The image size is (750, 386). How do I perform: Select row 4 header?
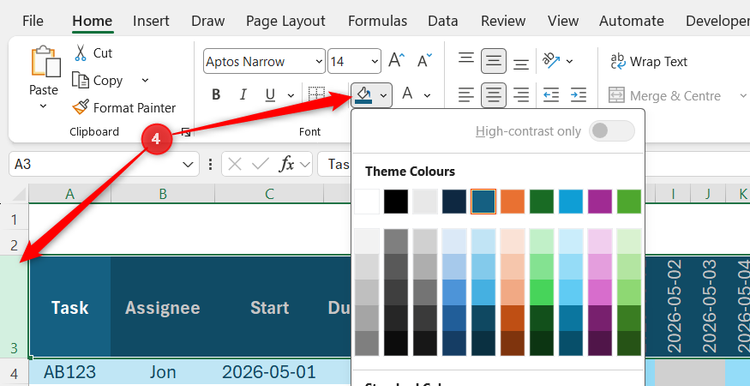tap(14, 372)
